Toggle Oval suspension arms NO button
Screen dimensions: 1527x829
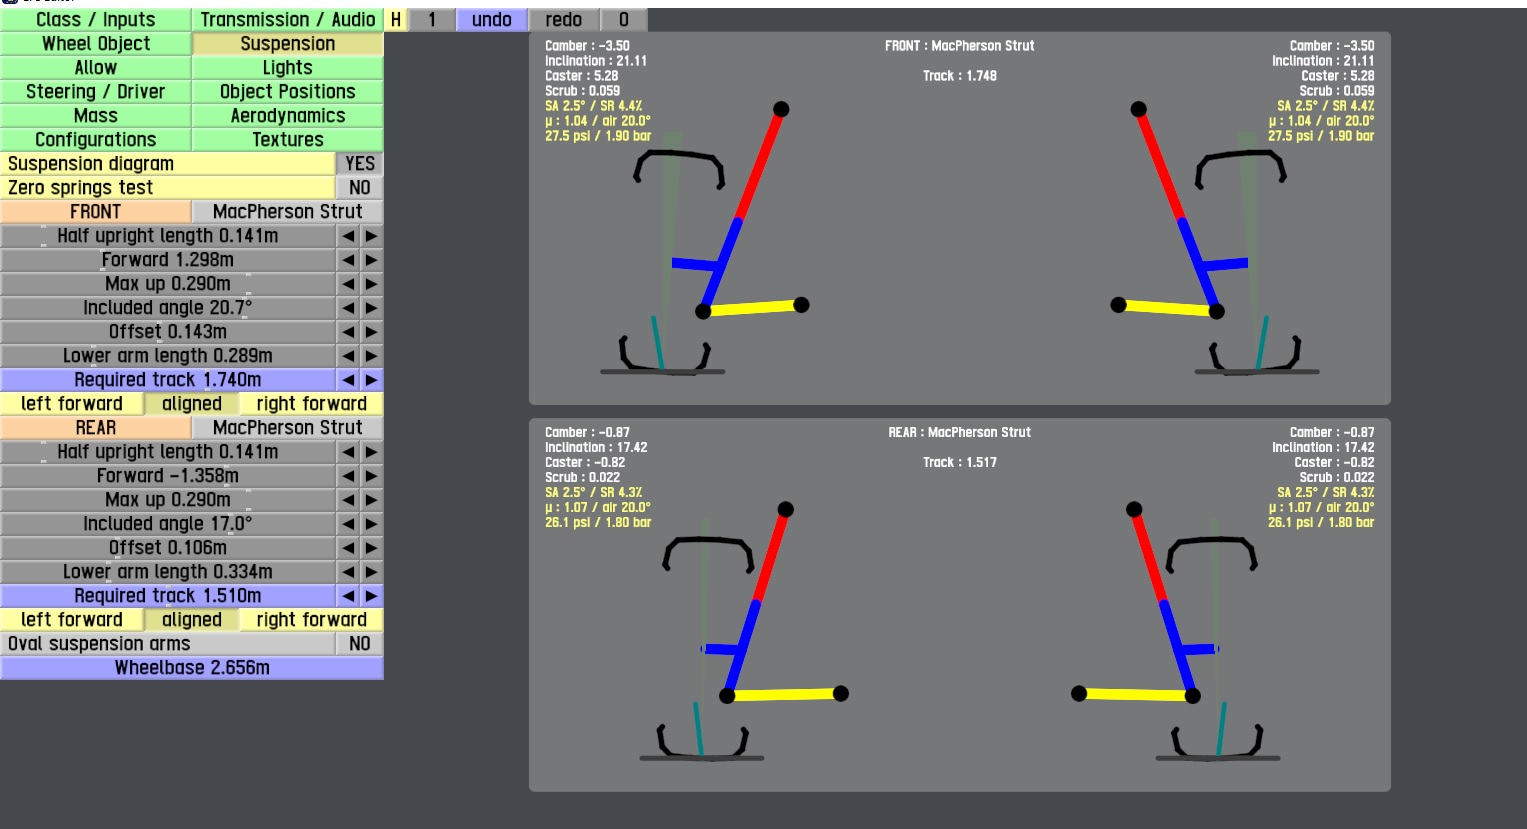click(x=360, y=644)
